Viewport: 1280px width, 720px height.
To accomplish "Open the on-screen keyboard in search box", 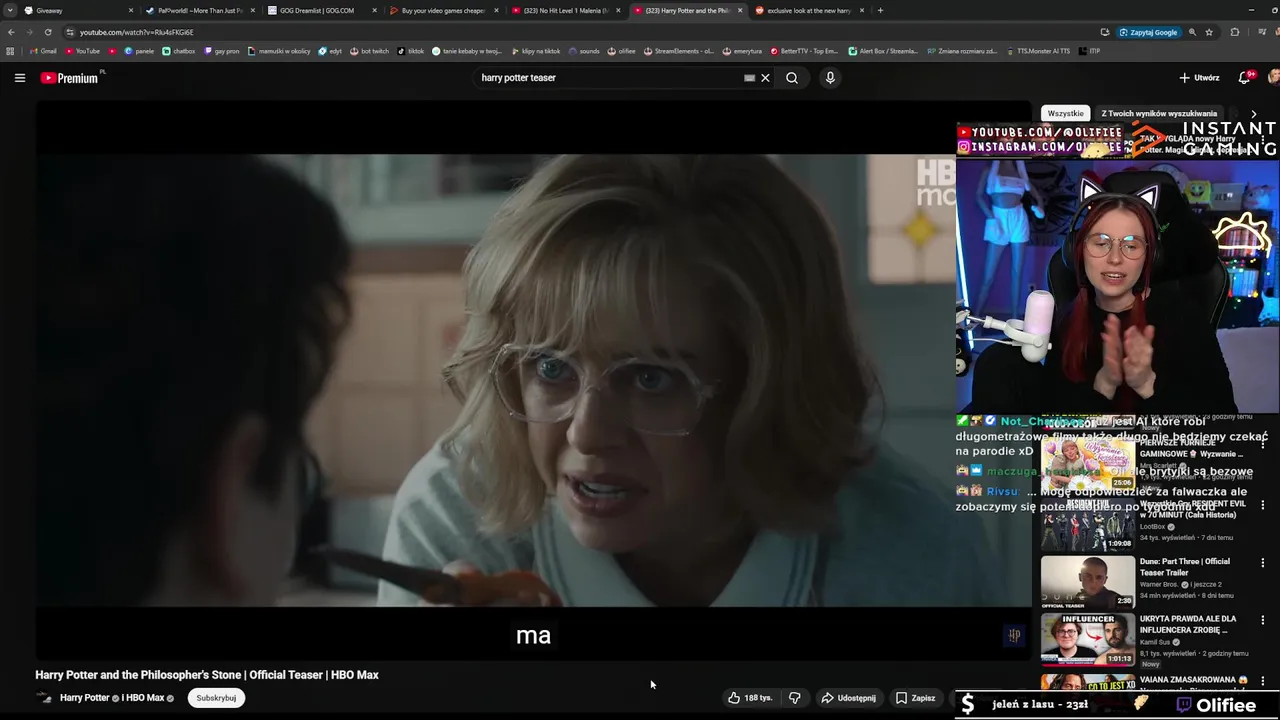I will tap(749, 78).
